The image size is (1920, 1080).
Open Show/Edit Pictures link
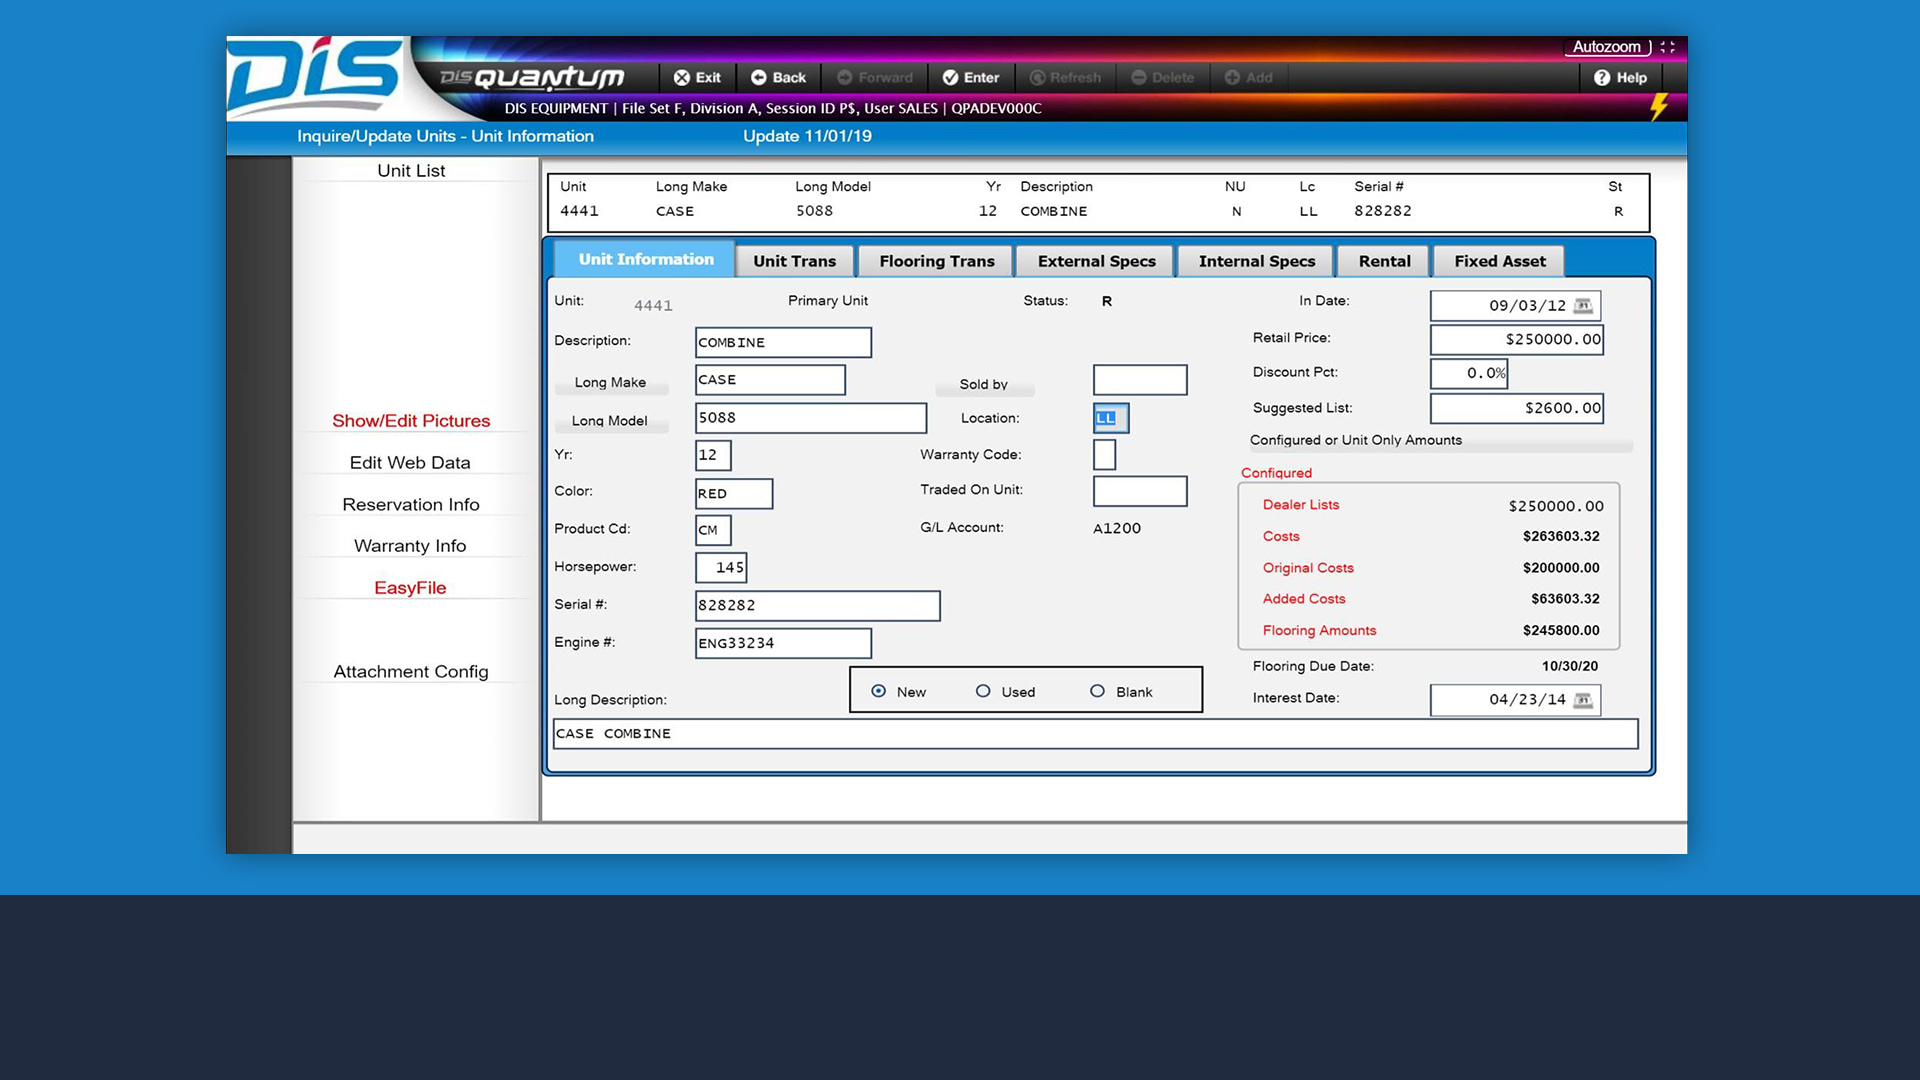click(411, 421)
